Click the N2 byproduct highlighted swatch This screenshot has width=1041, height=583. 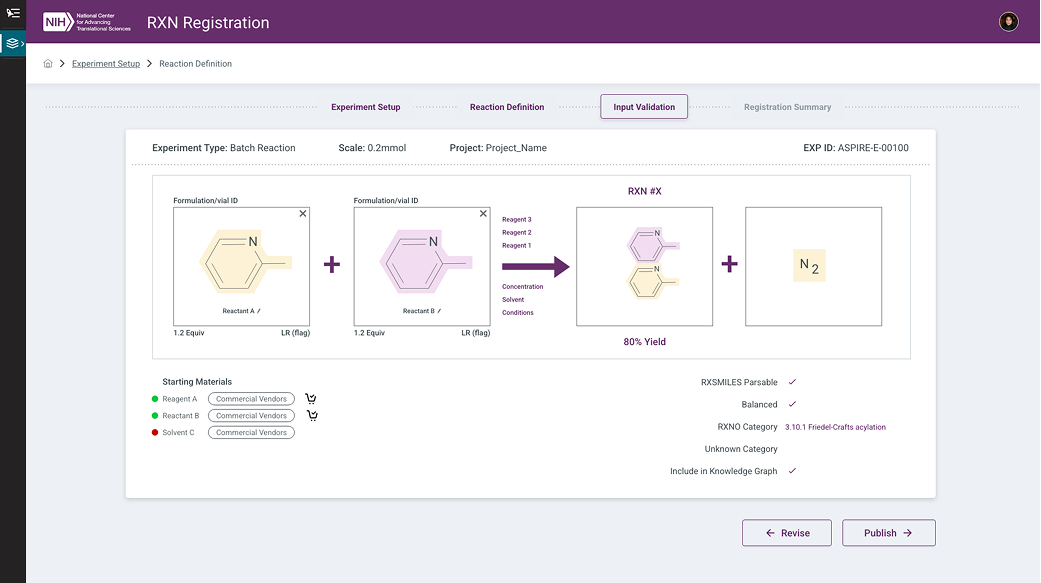coord(809,266)
